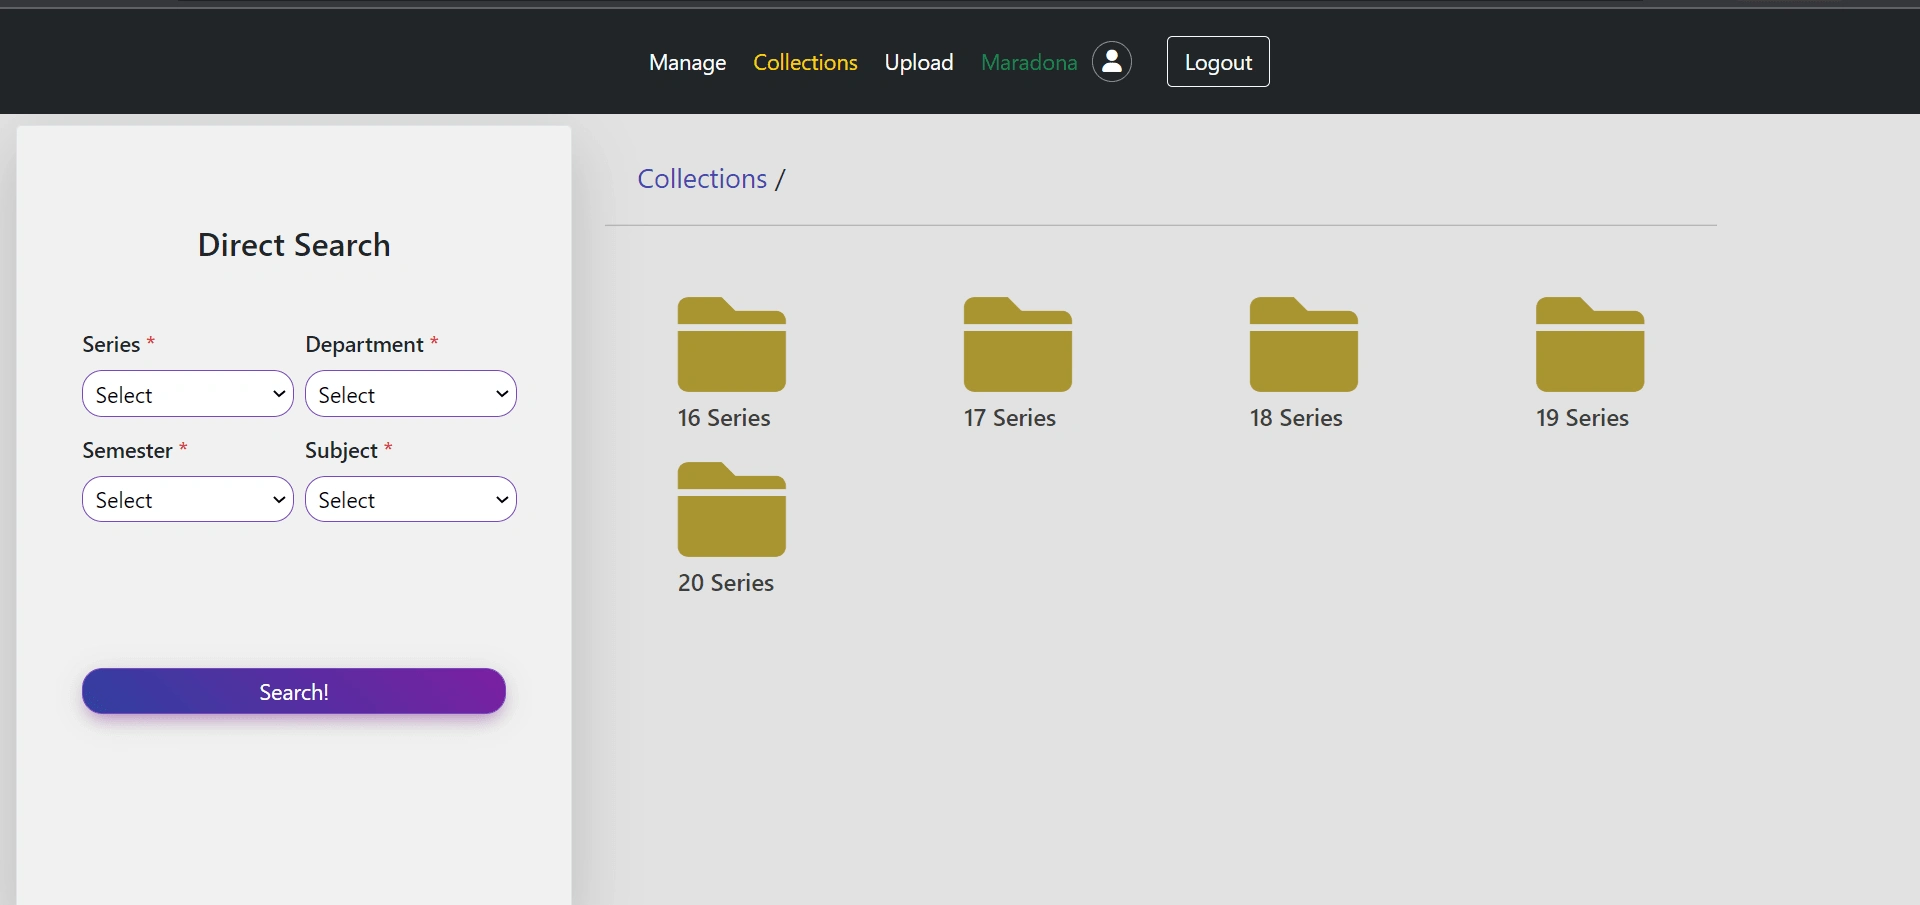
Task: Click the 20 Series folder label
Action: [726, 583]
